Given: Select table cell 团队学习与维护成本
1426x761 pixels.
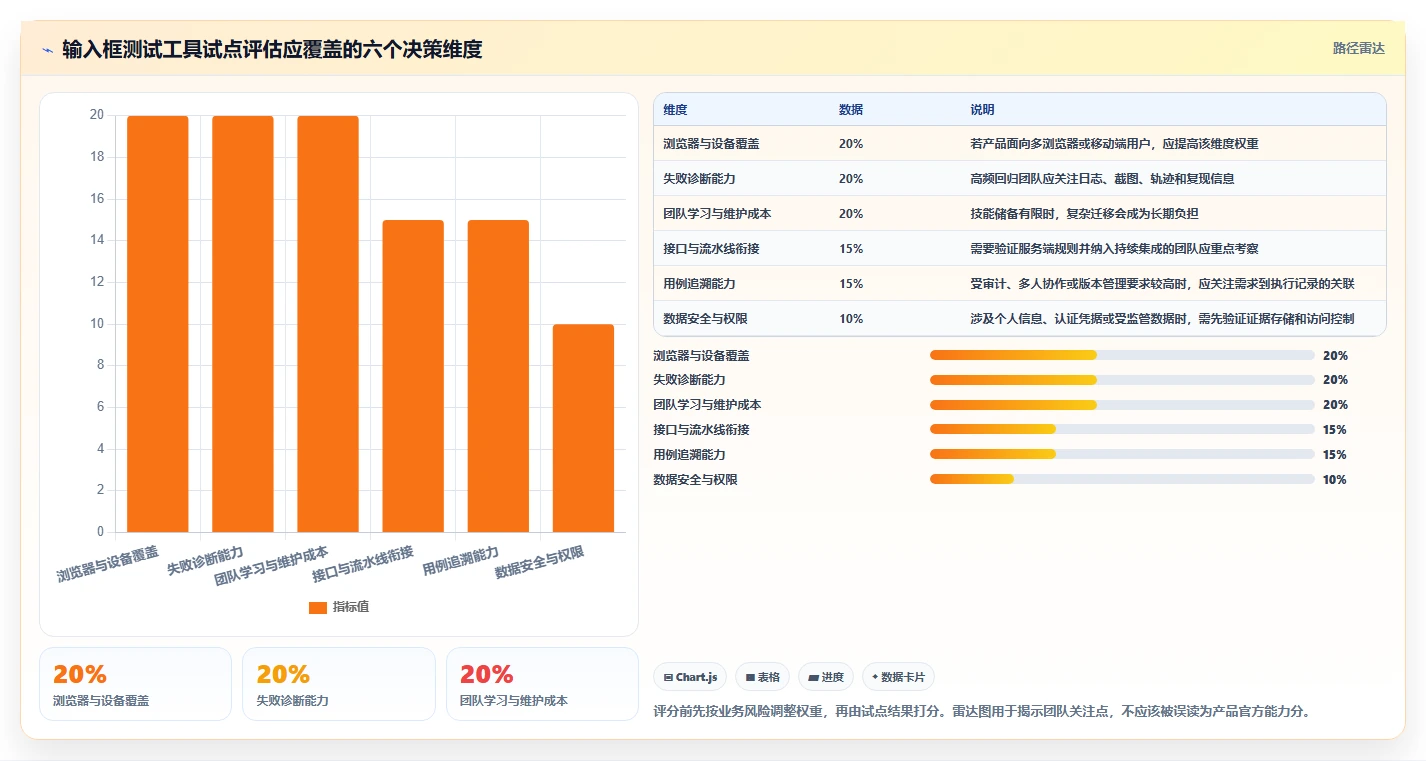Looking at the screenshot, I should pos(717,214).
